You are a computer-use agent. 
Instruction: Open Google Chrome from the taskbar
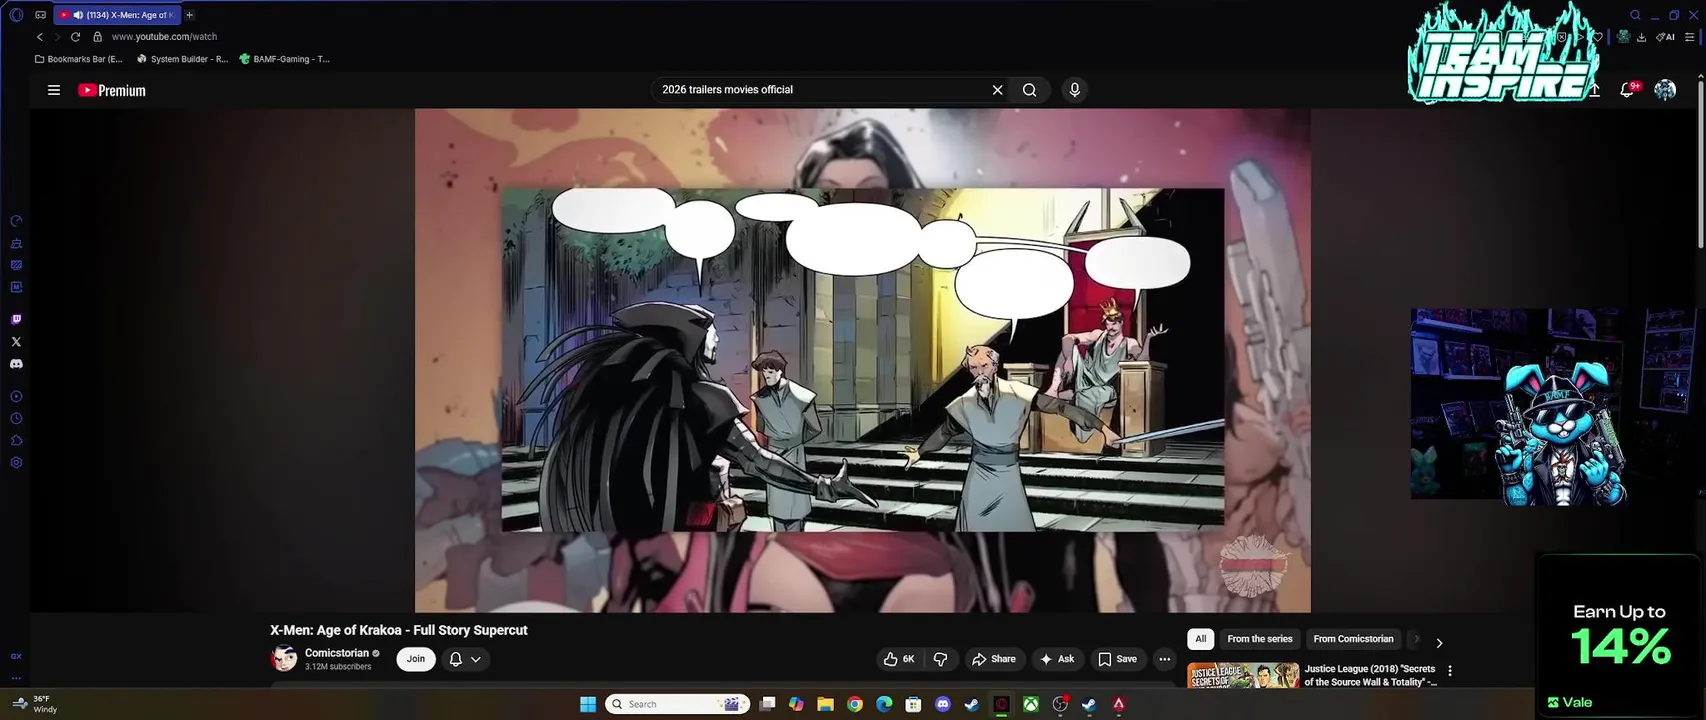(855, 704)
